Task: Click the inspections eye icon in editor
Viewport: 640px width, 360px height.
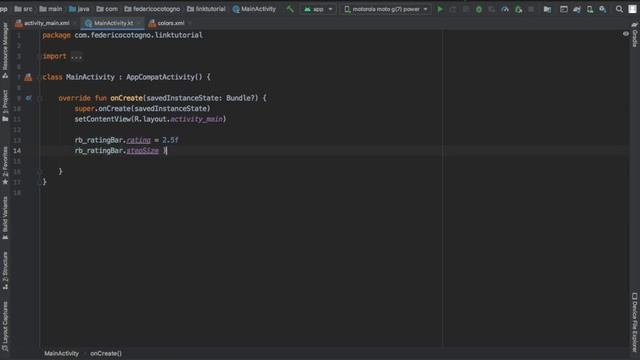Action: coord(626,34)
